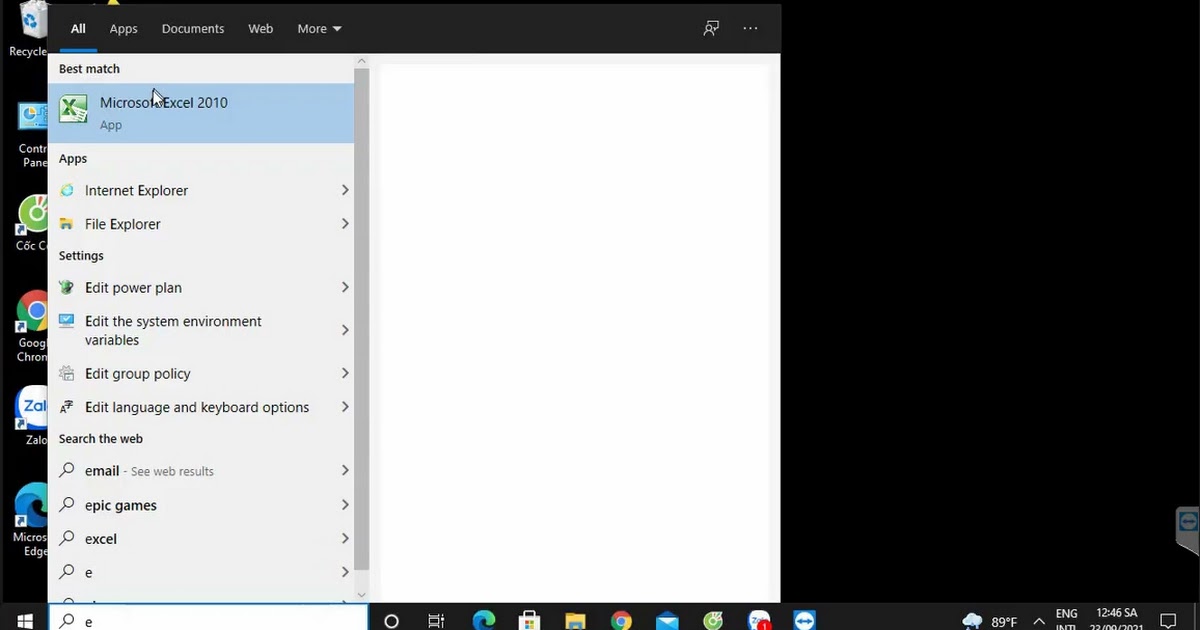This screenshot has width=1200, height=630.
Task: Click the language and keyboard options icon
Action: coord(67,407)
